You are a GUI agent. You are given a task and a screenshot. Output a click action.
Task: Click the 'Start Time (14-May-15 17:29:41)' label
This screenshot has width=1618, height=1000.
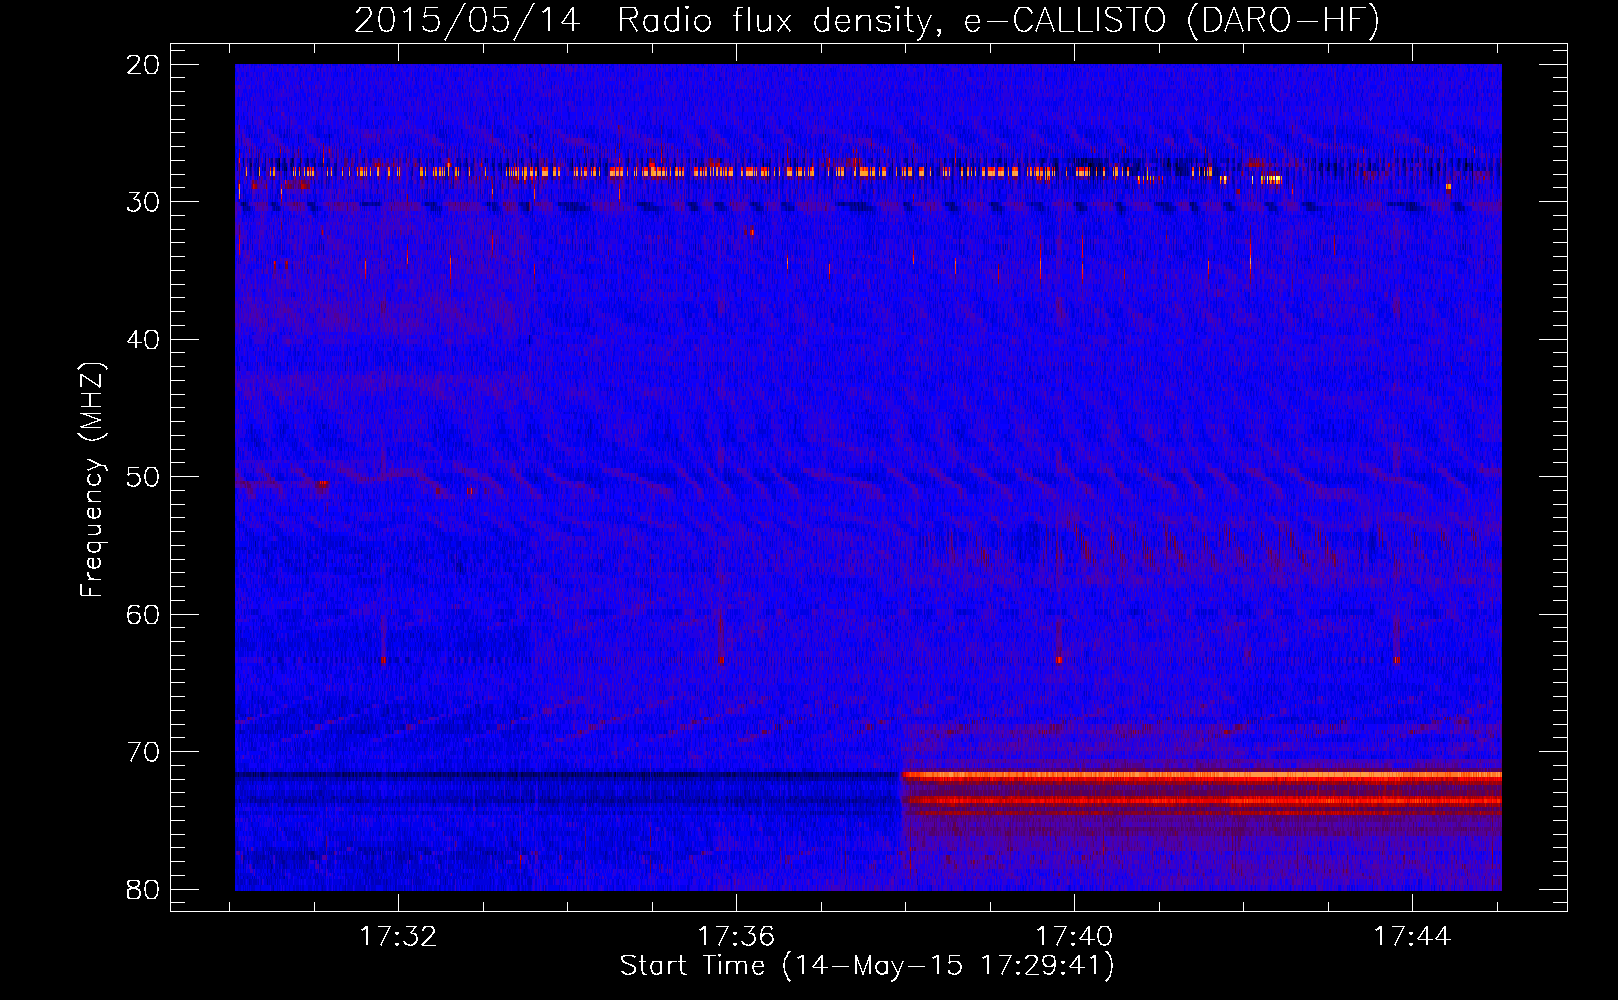pyautogui.click(x=867, y=966)
